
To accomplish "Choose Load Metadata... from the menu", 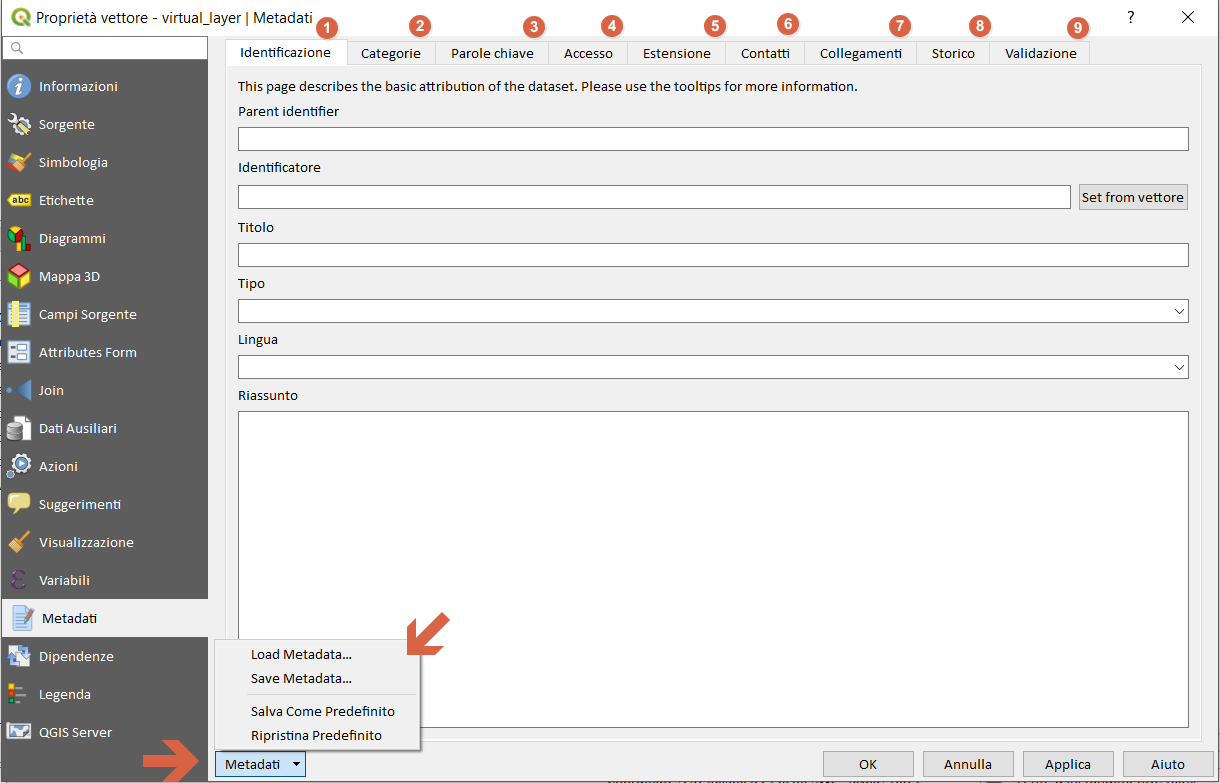I will click(301, 655).
